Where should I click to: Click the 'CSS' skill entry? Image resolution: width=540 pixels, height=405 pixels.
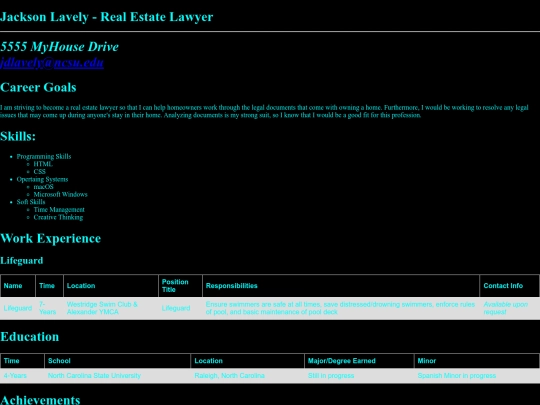coord(40,172)
